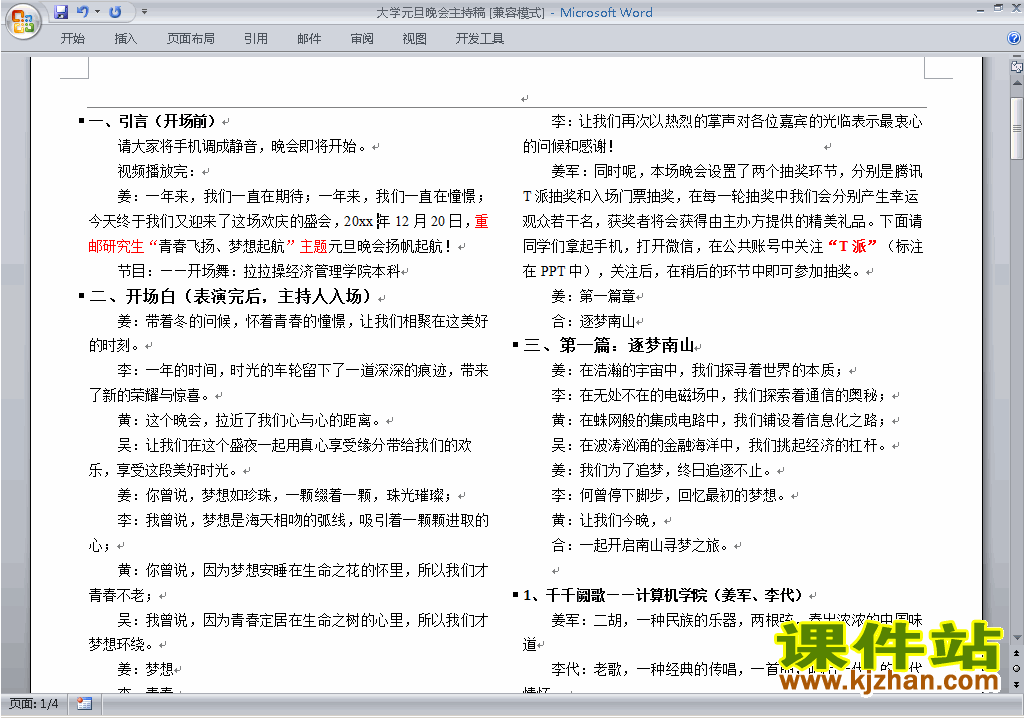Open the 邮件 ribbon tab
The width and height of the screenshot is (1024, 718).
(309, 39)
